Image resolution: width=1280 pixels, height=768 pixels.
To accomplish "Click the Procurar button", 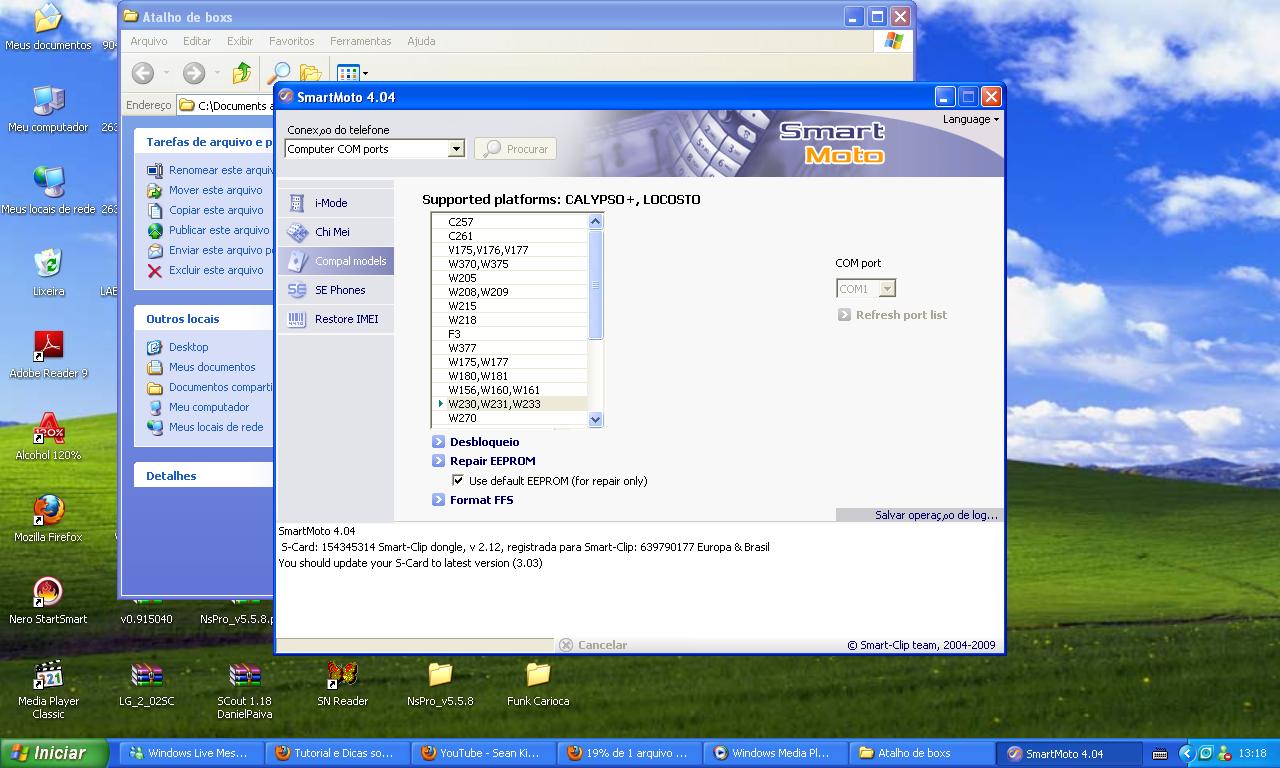I will pyautogui.click(x=515, y=149).
